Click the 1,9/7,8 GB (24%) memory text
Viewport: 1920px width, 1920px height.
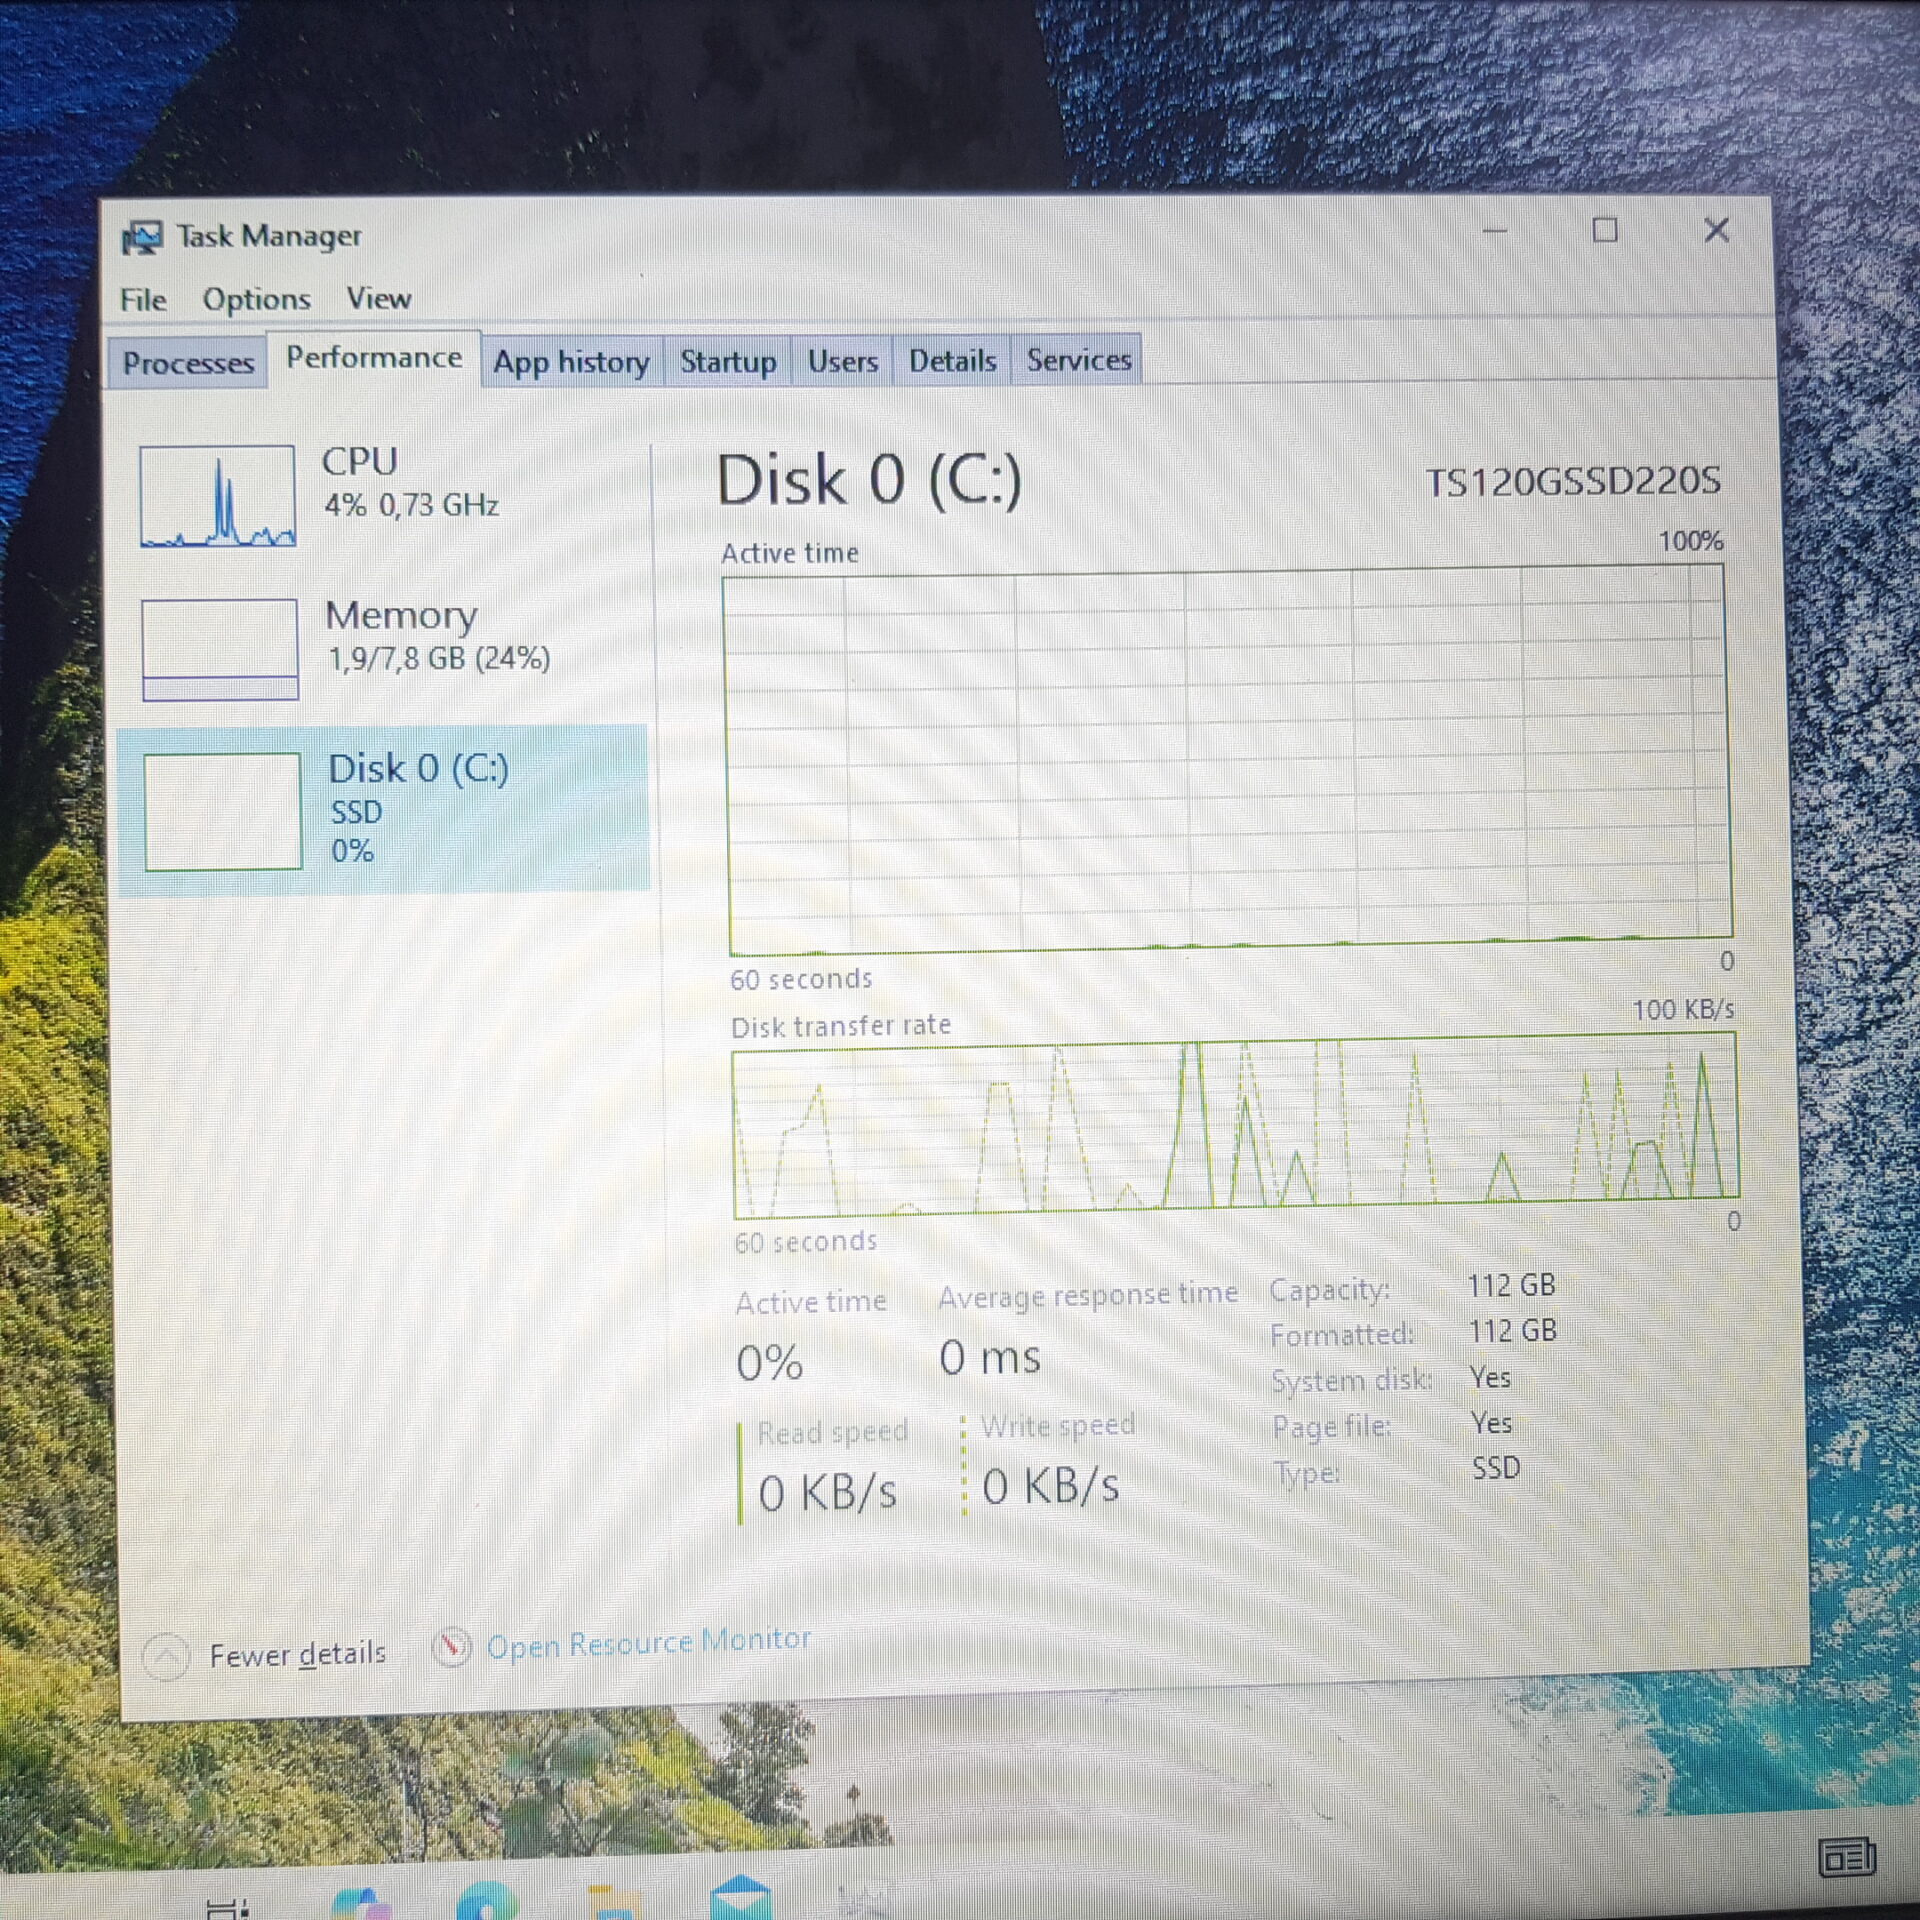pos(439,658)
